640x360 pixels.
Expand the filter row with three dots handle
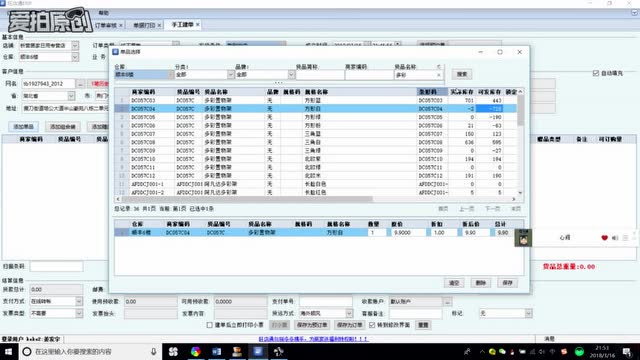(278, 83)
